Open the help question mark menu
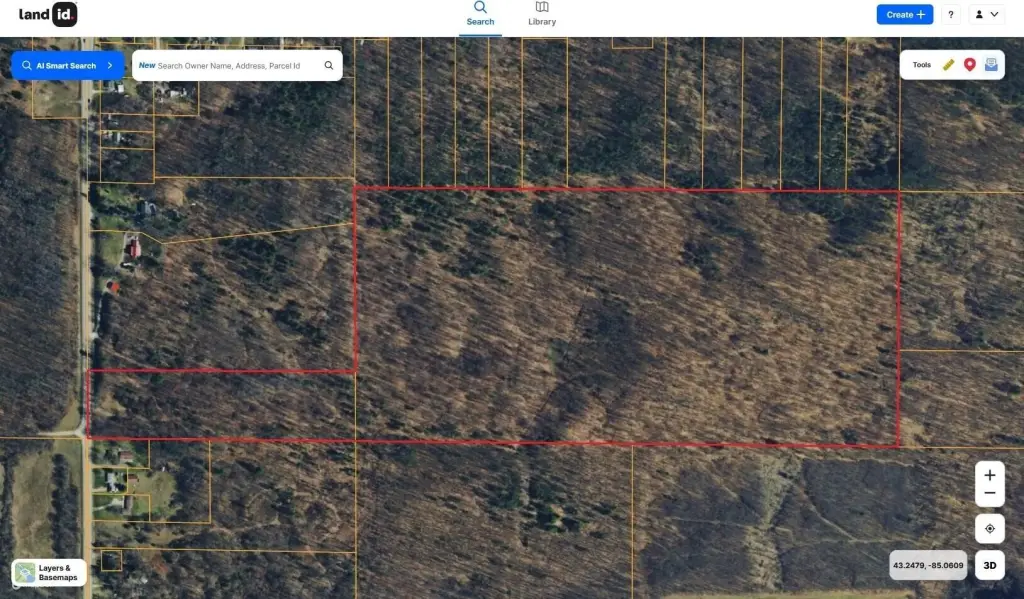 (951, 14)
